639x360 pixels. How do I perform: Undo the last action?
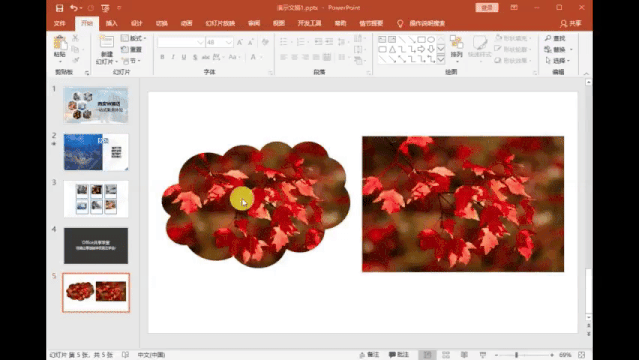point(74,8)
